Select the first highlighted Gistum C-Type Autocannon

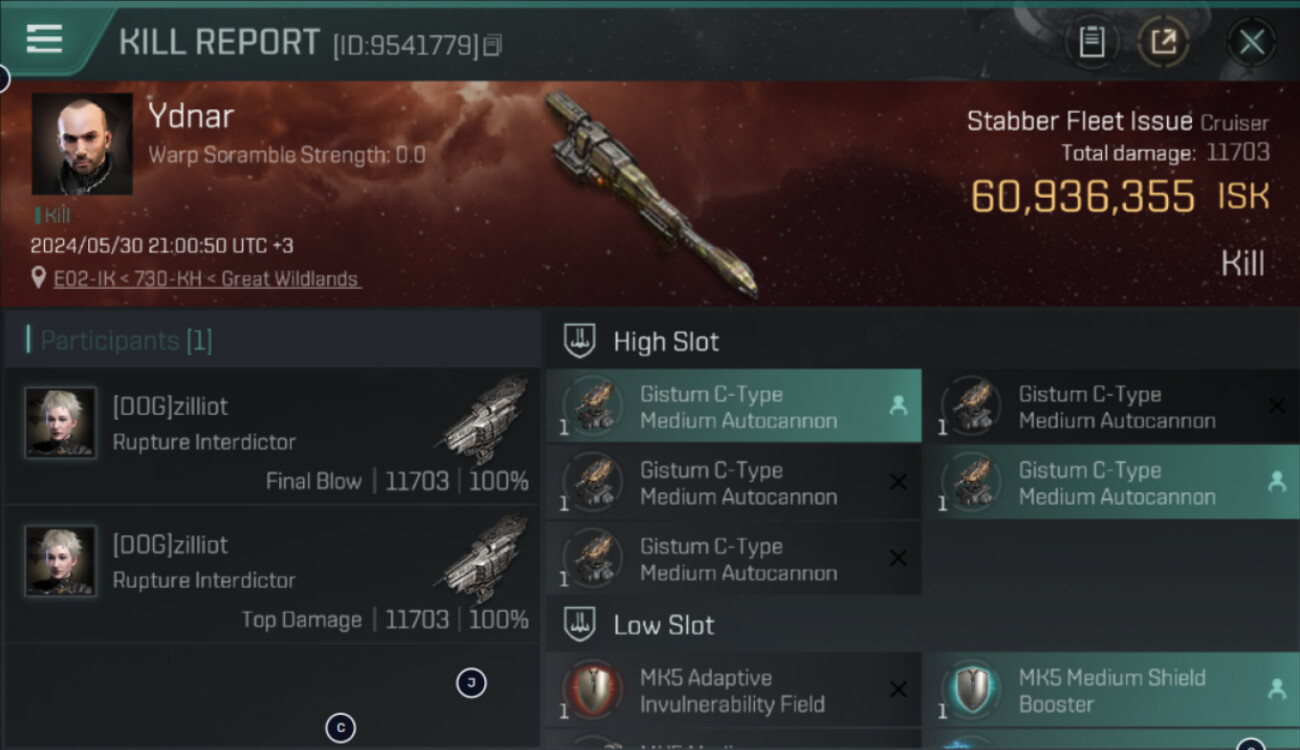tap(733, 407)
